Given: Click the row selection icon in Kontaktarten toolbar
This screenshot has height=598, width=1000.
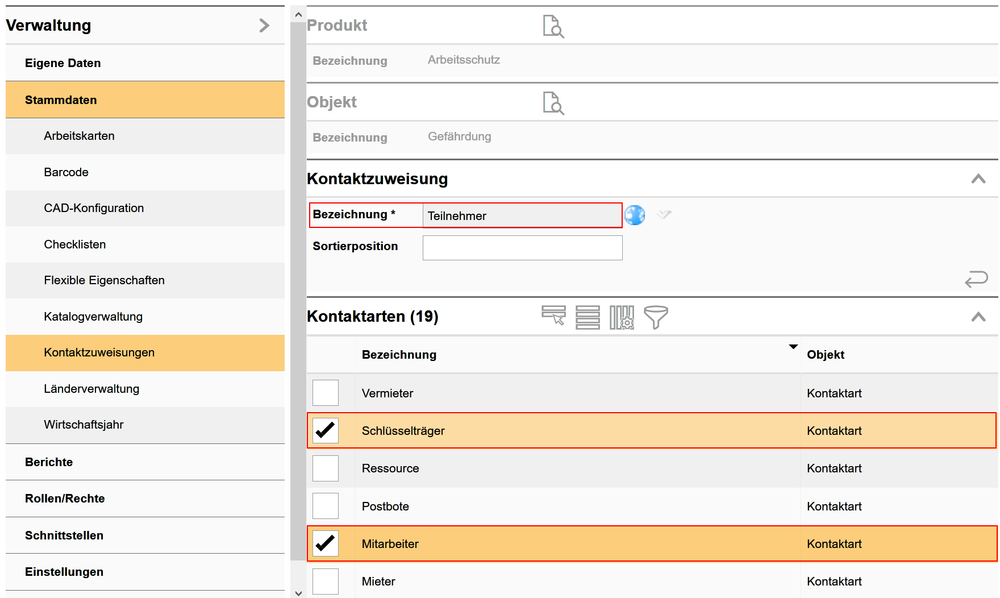Looking at the screenshot, I should [554, 317].
